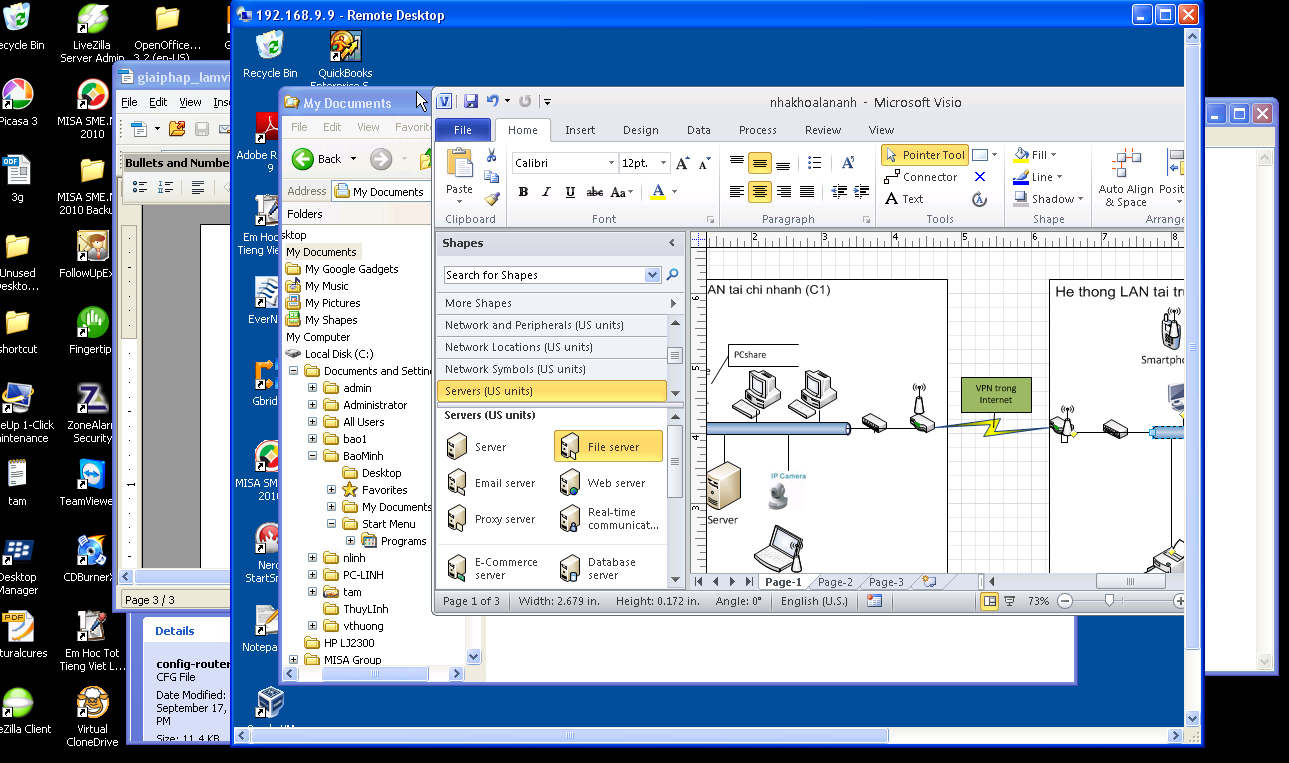Select Network Symbols (US units) stencil

click(x=552, y=369)
